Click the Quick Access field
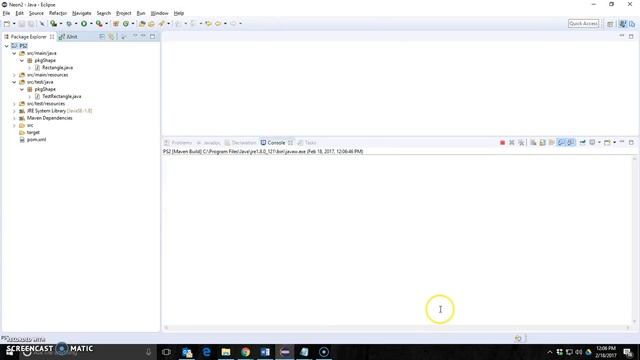The height and width of the screenshot is (360, 640). click(583, 24)
